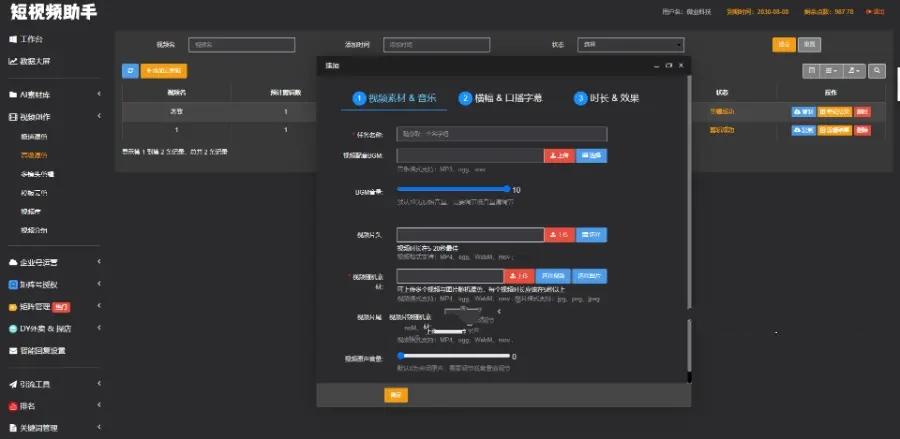Click the cloud icon beside 企业号运营

[13, 262]
